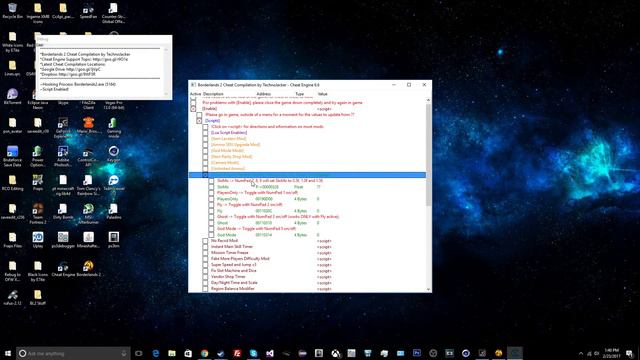Expand the [Unlimited Ammo] group checkbox
Screen dimensions: 640x360
click(205, 169)
